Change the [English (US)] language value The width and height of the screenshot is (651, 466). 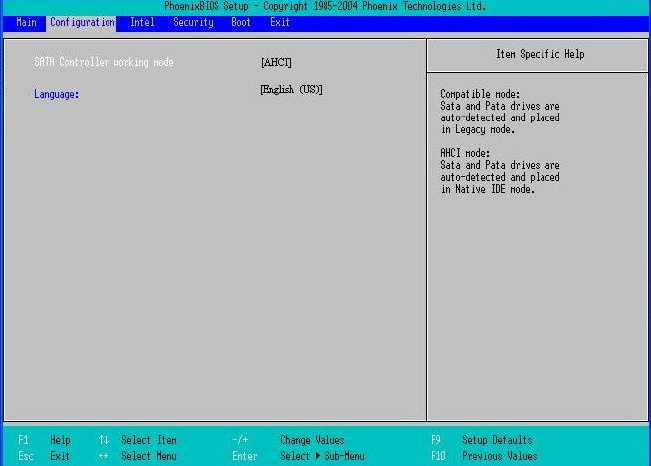click(291, 90)
